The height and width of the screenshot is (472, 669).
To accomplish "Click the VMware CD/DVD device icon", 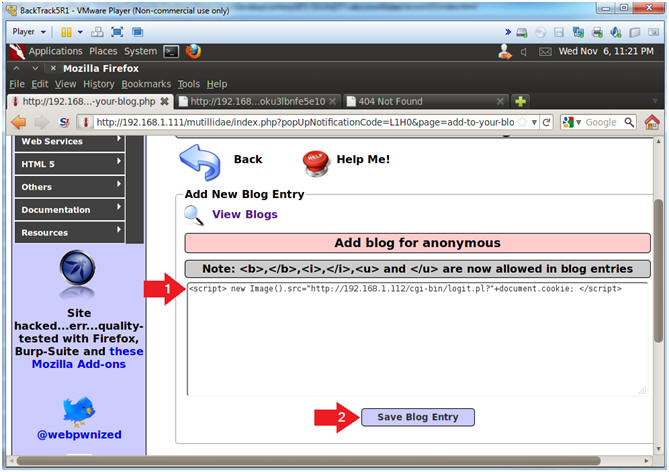I will (x=541, y=32).
